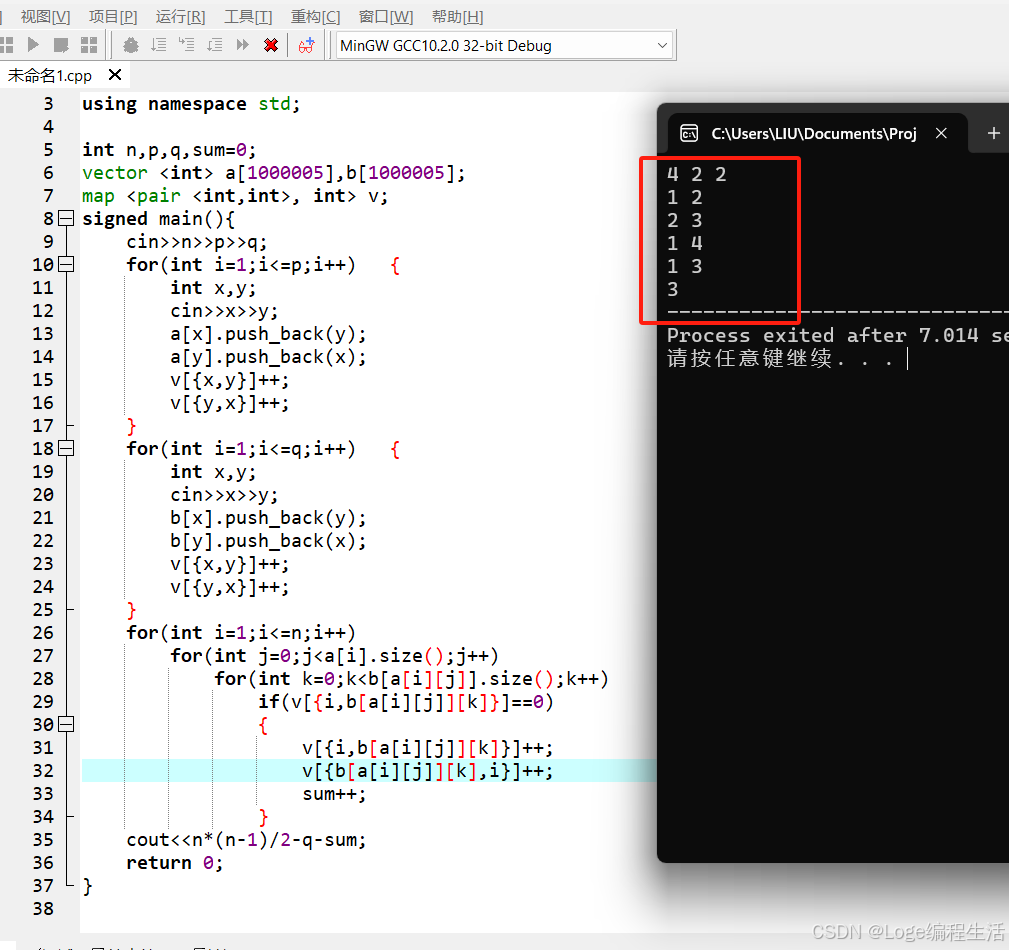The height and width of the screenshot is (950, 1009).
Task: Click line number 38 in the gutter
Action: [43, 909]
